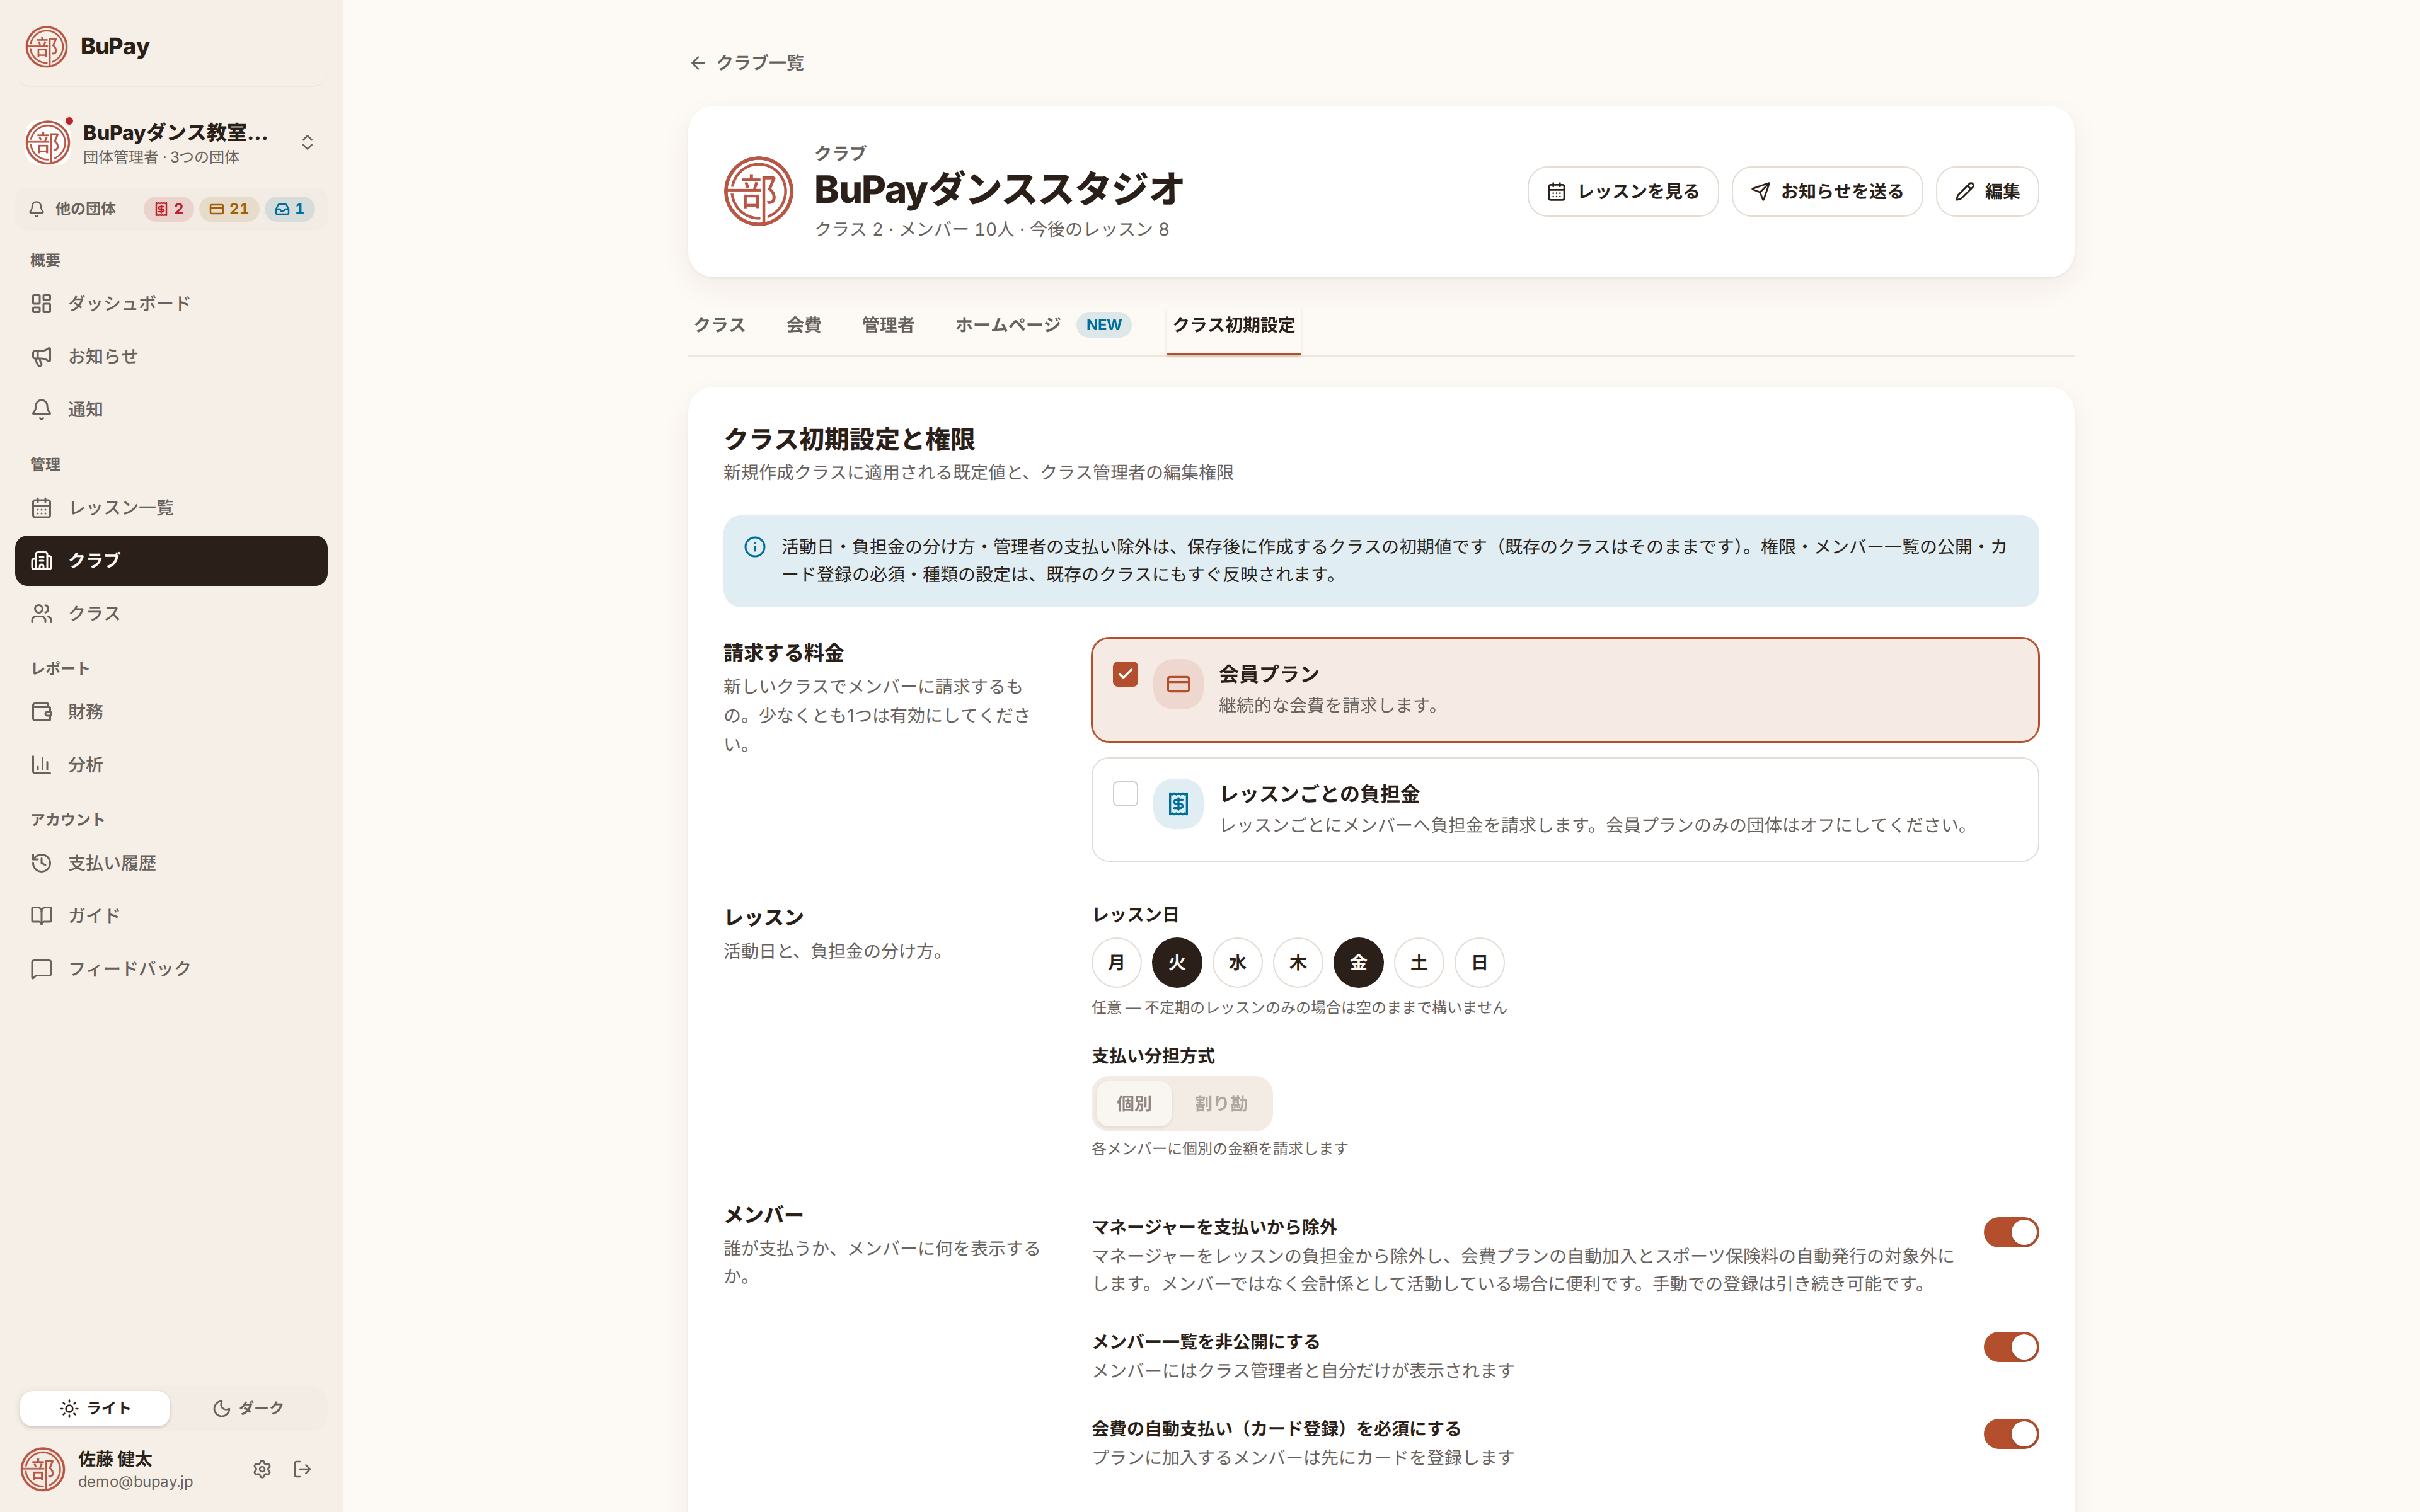The width and height of the screenshot is (2420, 1512).
Task: Open the inbox badge showing 1
Action: pyautogui.click(x=290, y=209)
